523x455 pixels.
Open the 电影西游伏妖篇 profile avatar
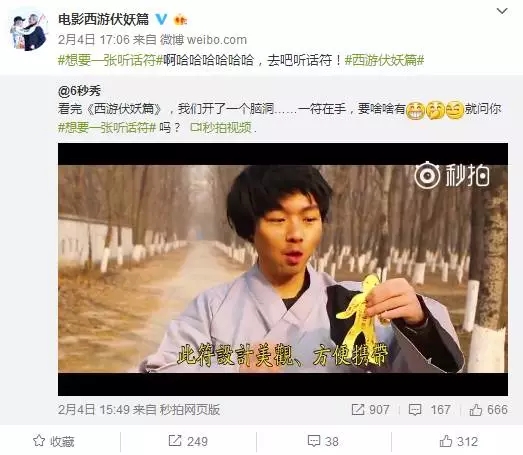tap(28, 31)
